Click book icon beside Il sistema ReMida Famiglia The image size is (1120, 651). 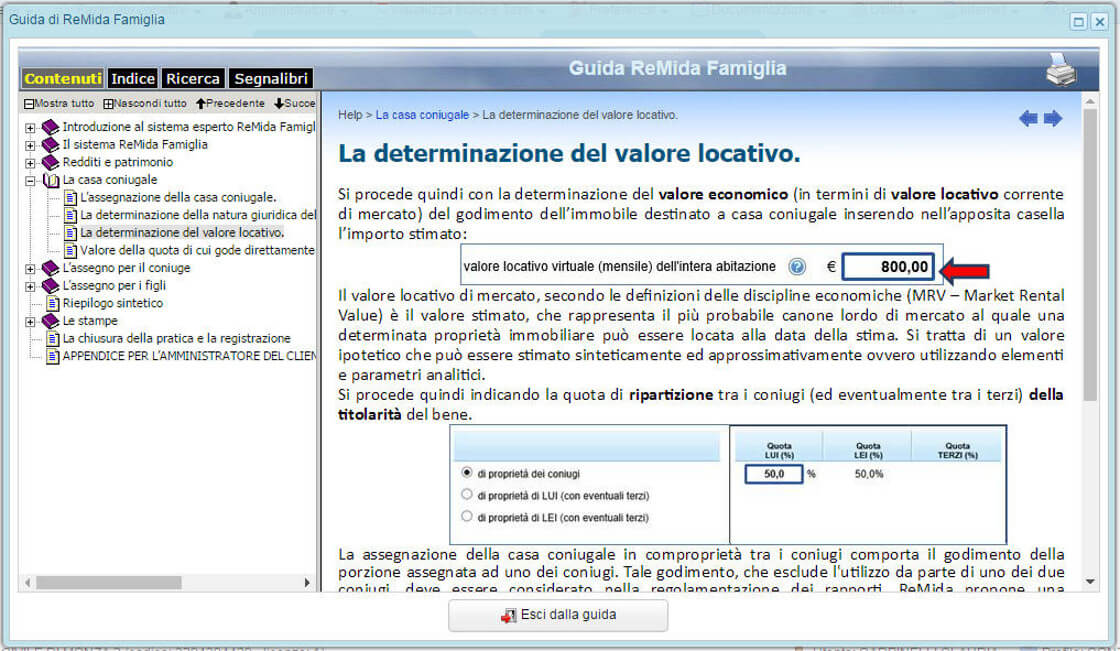50,144
